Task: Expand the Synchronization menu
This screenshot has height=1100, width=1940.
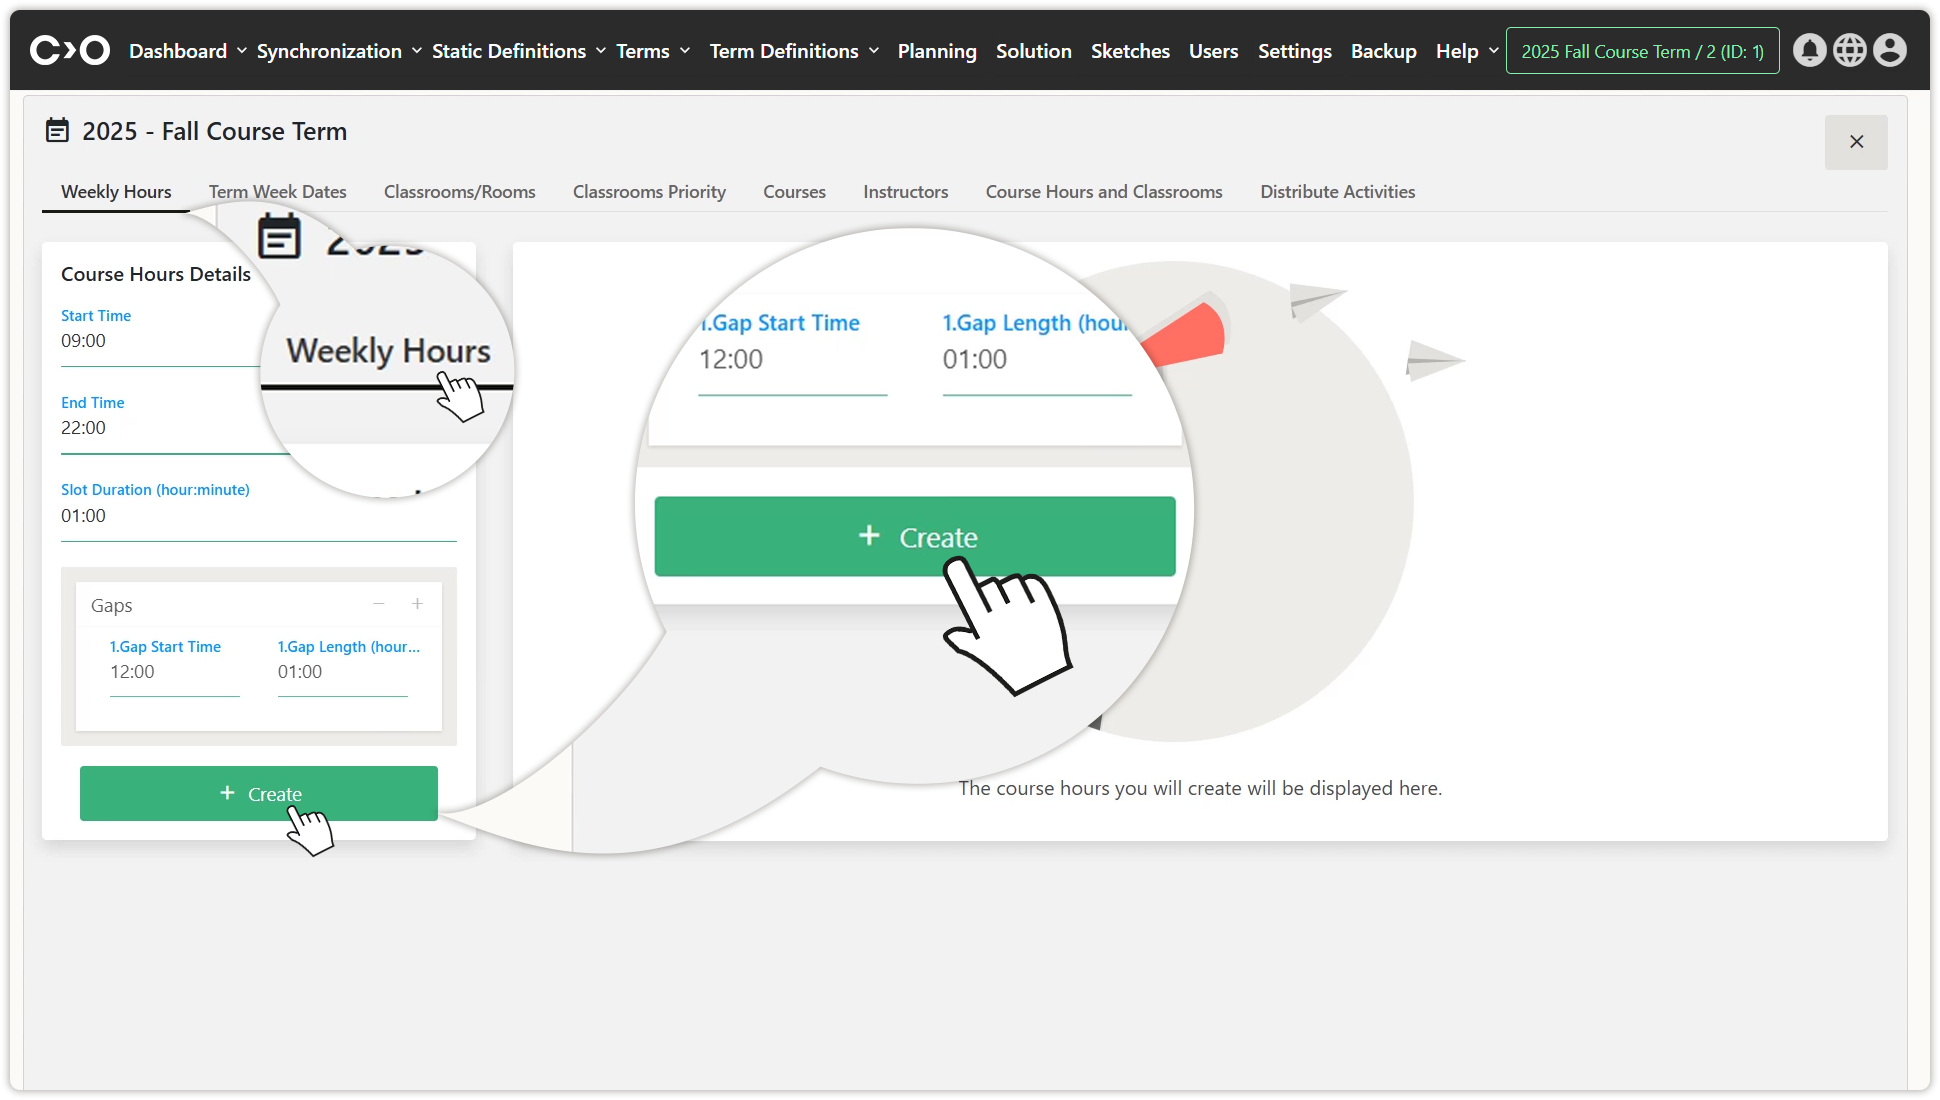Action: (x=339, y=51)
